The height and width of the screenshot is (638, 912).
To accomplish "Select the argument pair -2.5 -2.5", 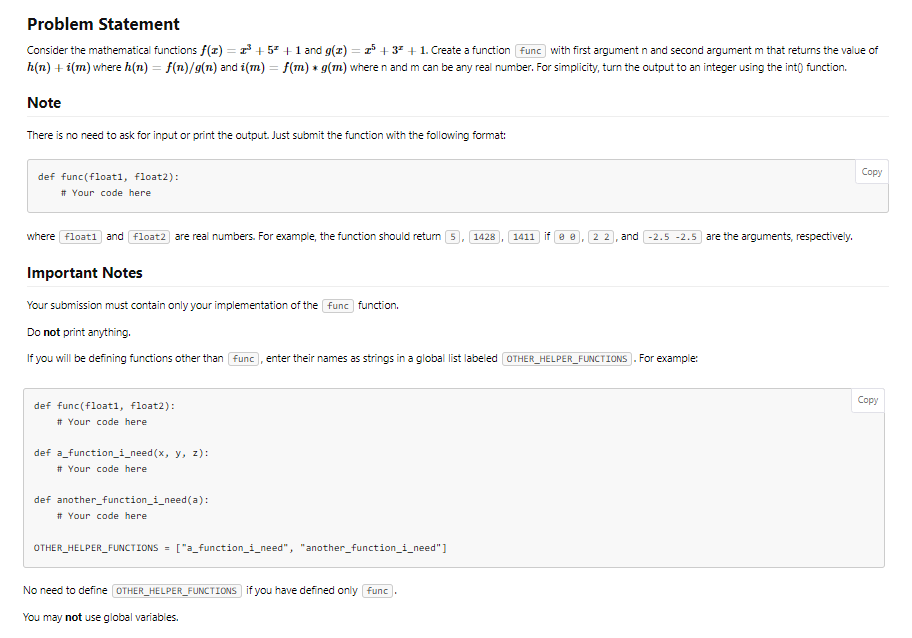I will point(671,236).
